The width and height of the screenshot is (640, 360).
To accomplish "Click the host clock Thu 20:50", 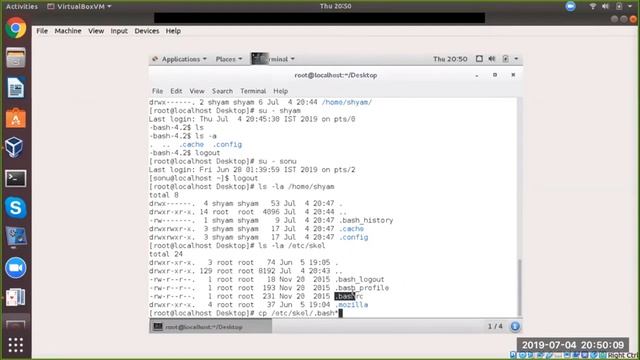I will point(336,6).
